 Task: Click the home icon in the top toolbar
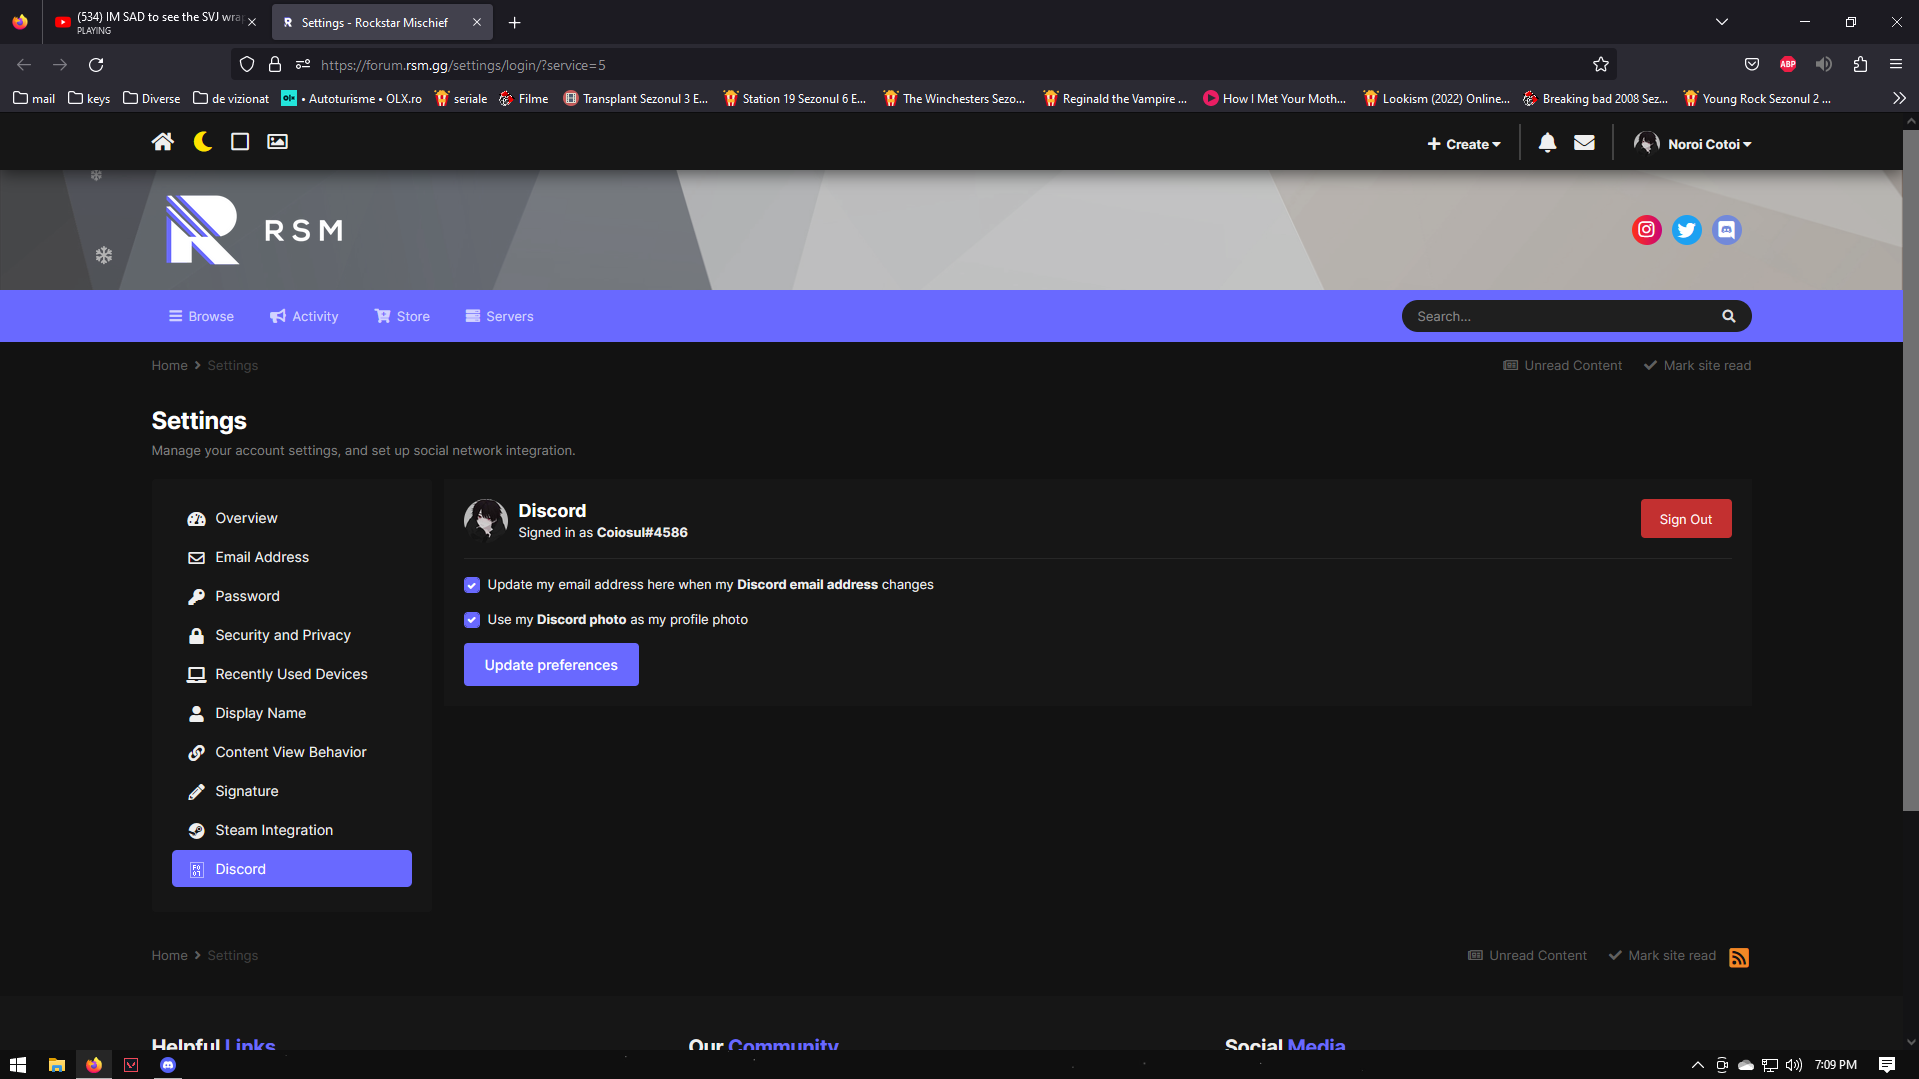[163, 141]
